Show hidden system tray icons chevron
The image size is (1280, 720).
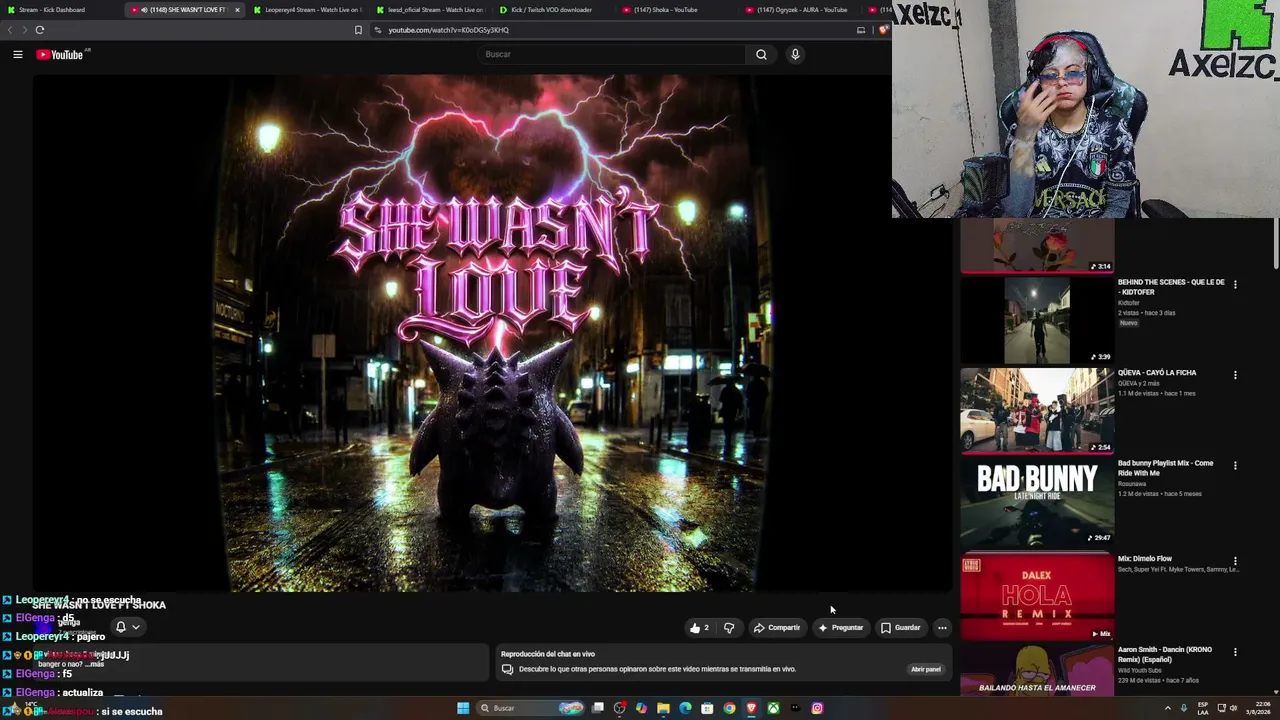1167,708
